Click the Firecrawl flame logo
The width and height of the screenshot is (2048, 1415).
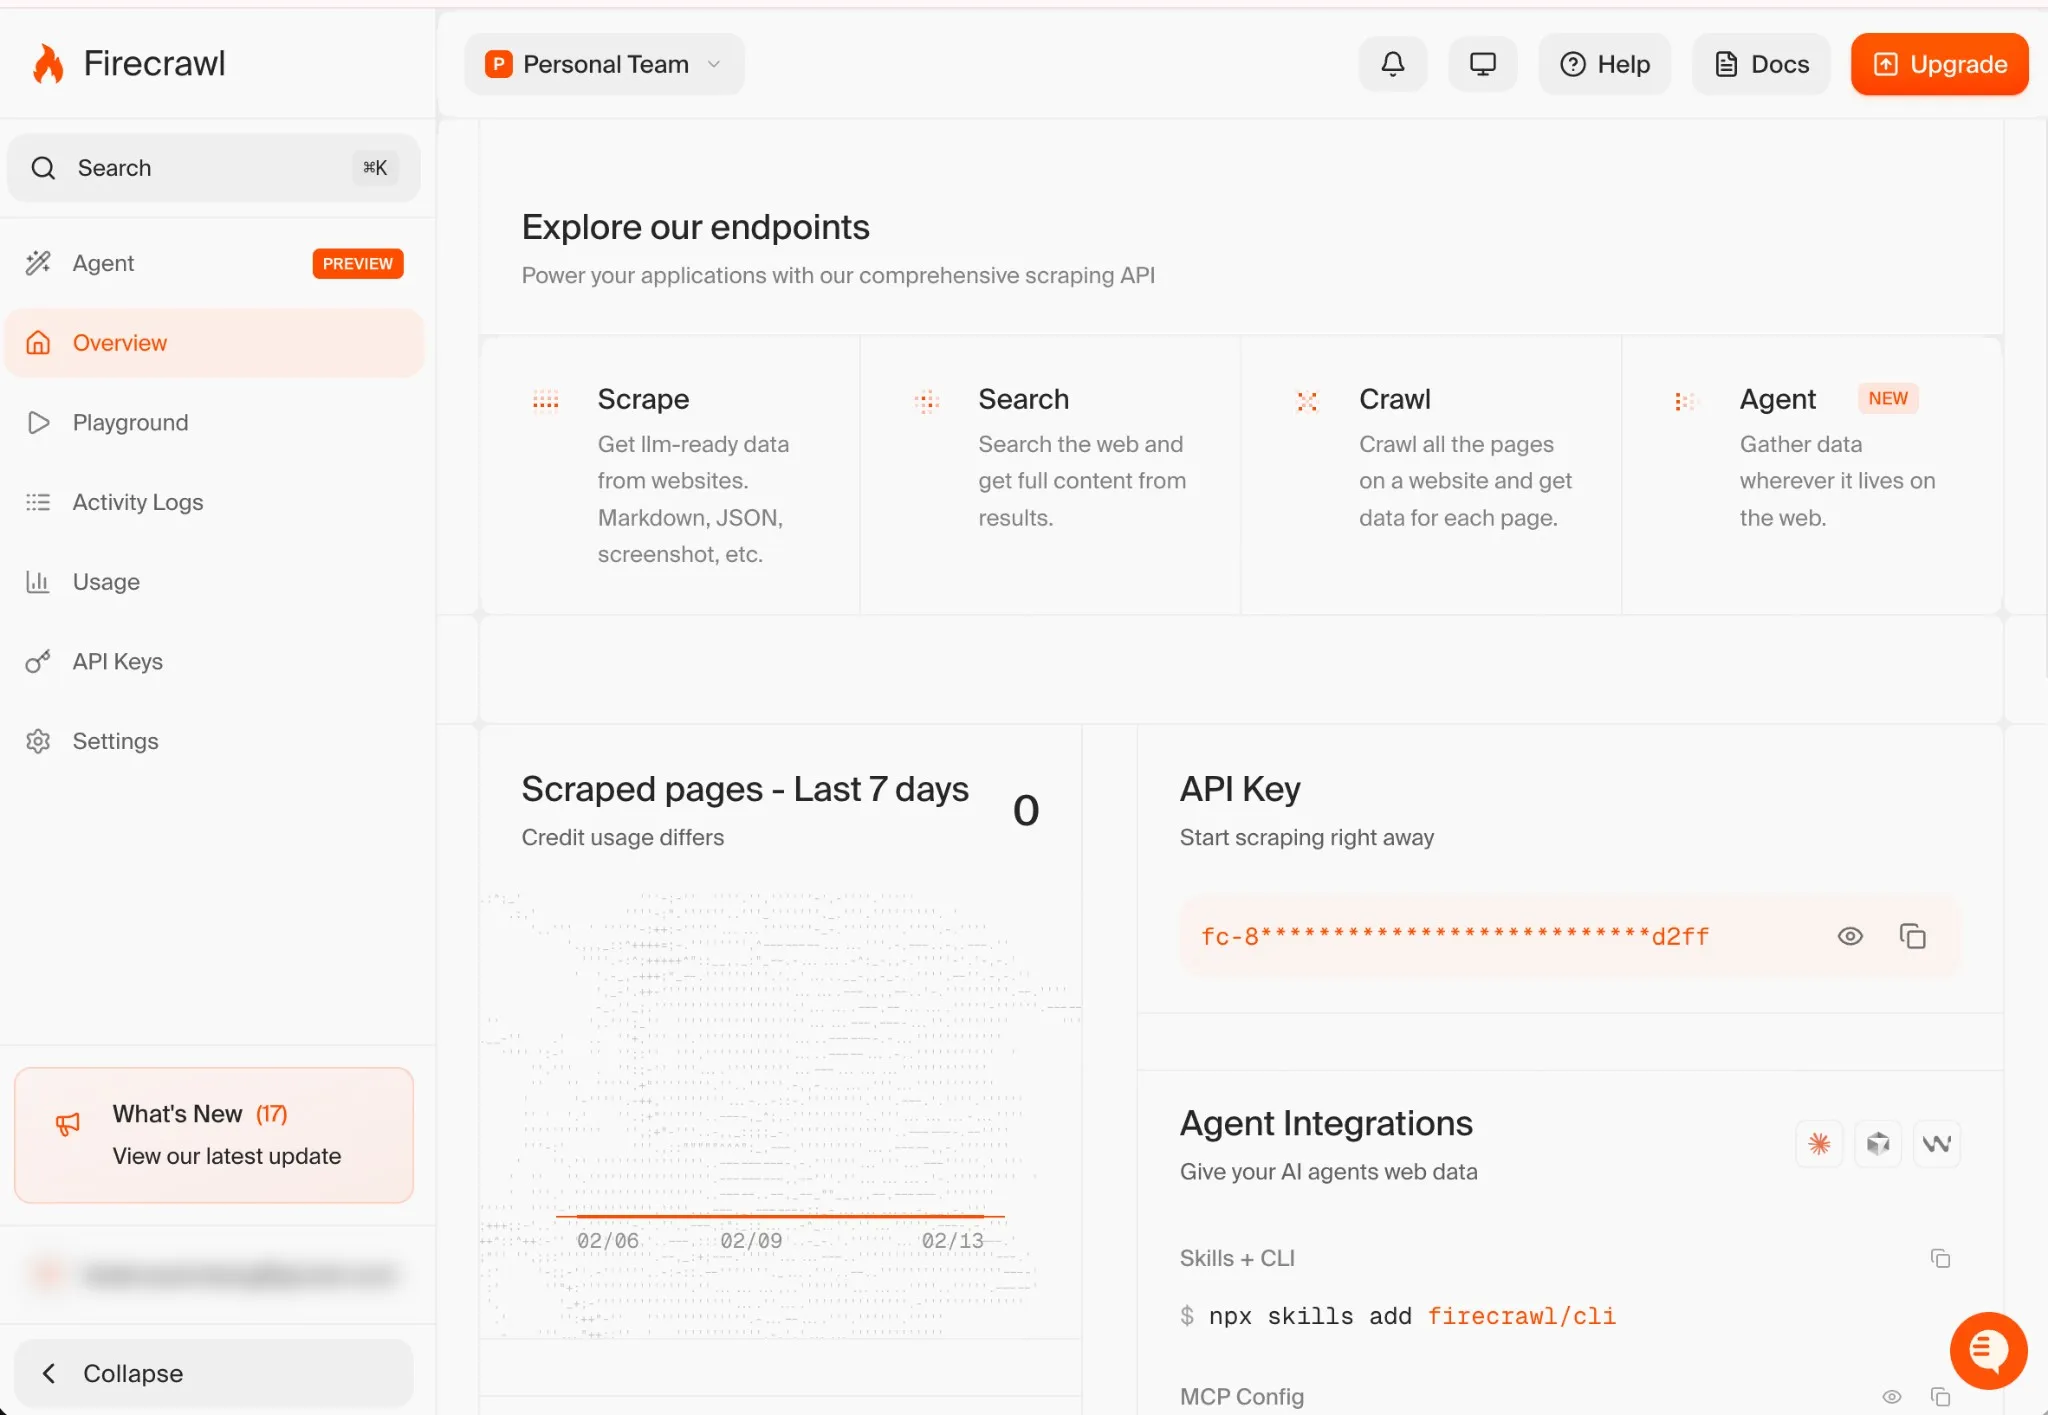tap(48, 64)
